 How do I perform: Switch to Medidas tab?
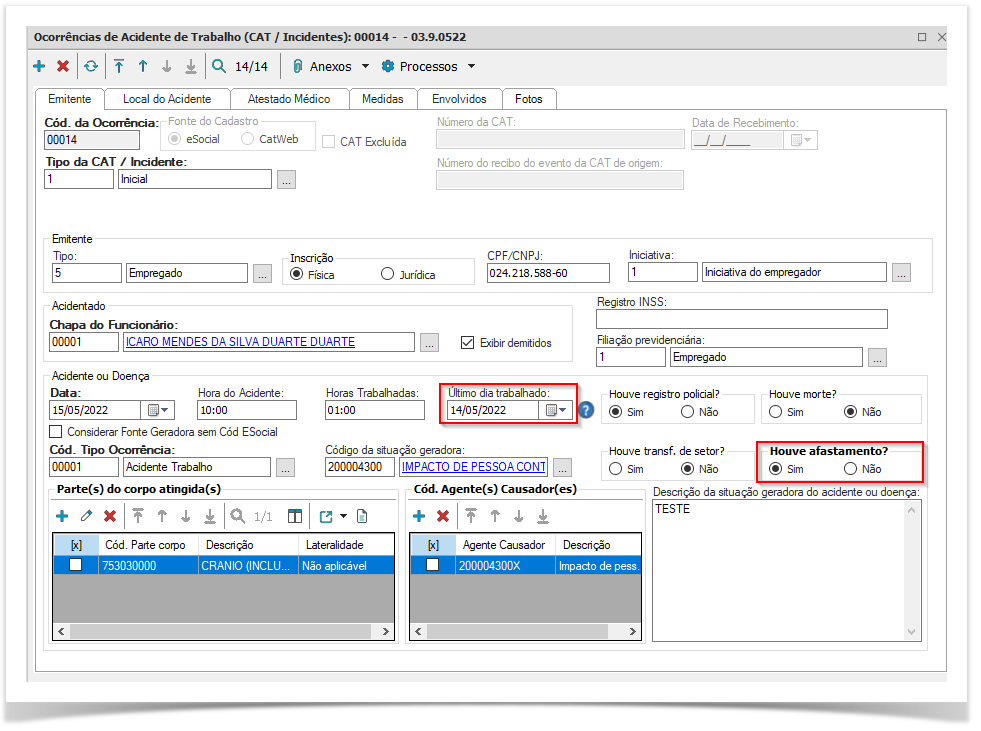[x=383, y=99]
